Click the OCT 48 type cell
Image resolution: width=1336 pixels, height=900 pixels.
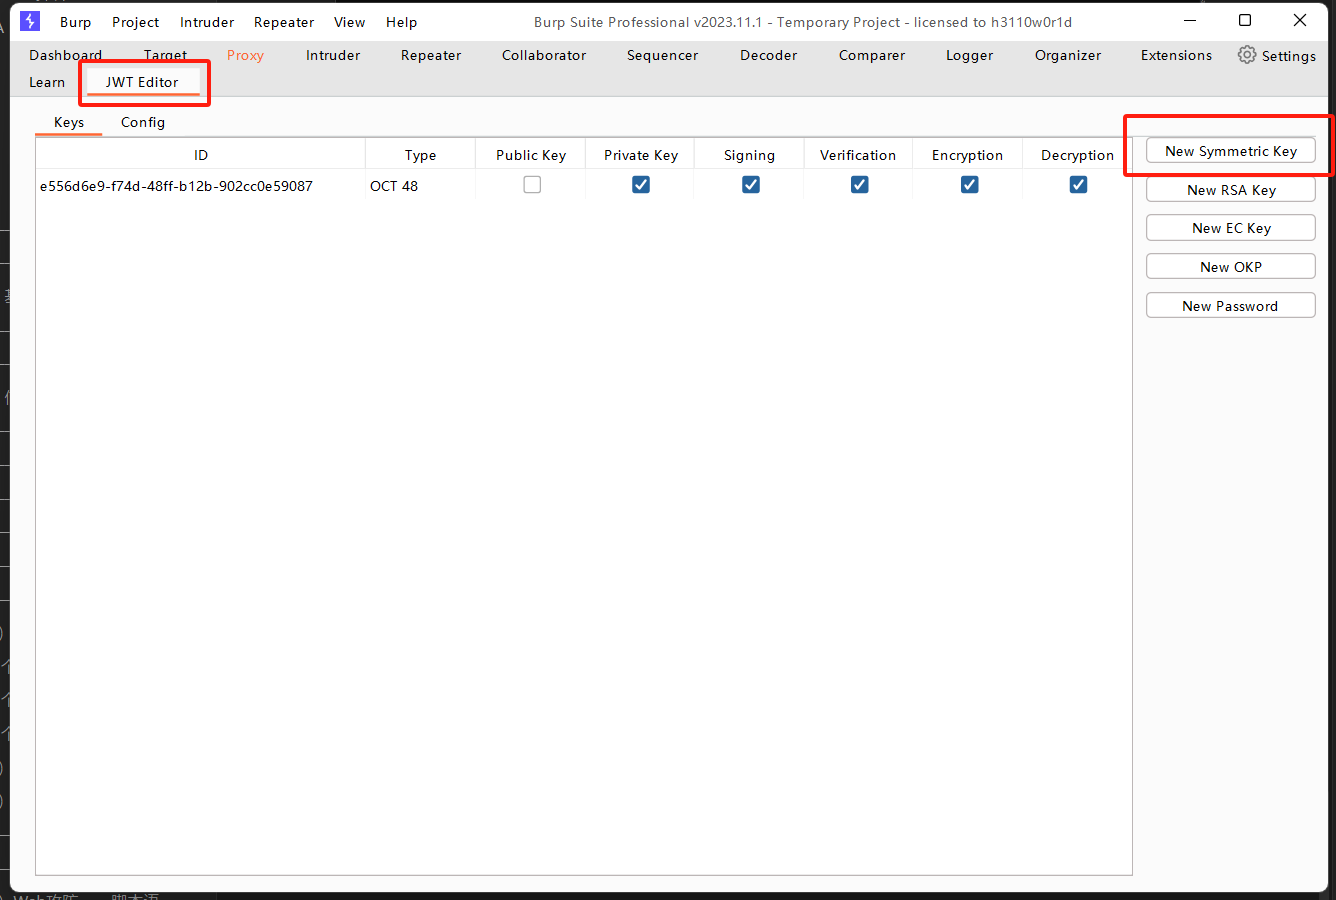(394, 186)
